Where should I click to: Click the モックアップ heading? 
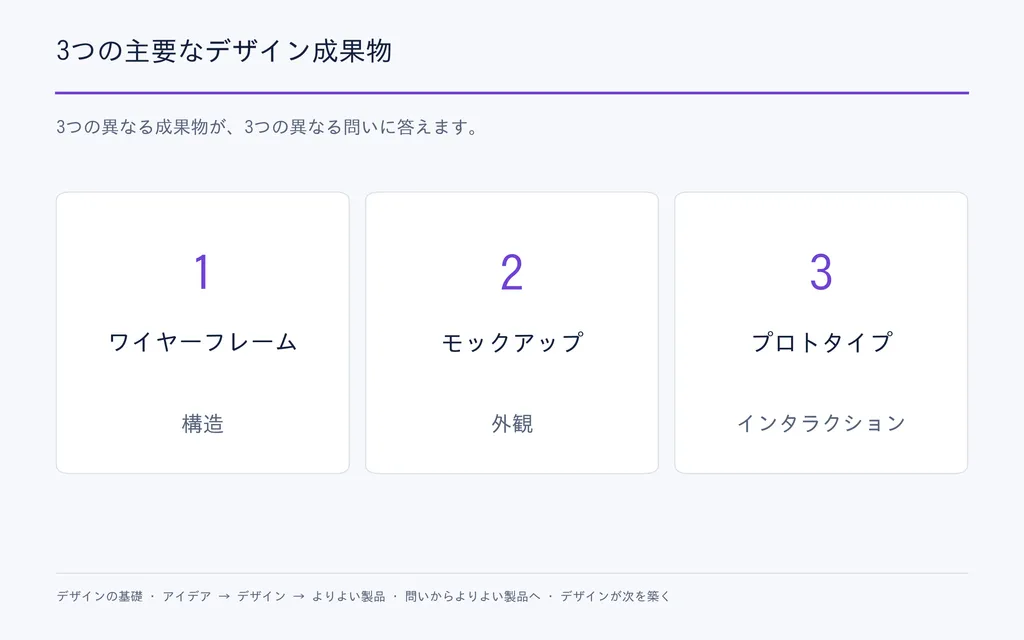tap(512, 342)
